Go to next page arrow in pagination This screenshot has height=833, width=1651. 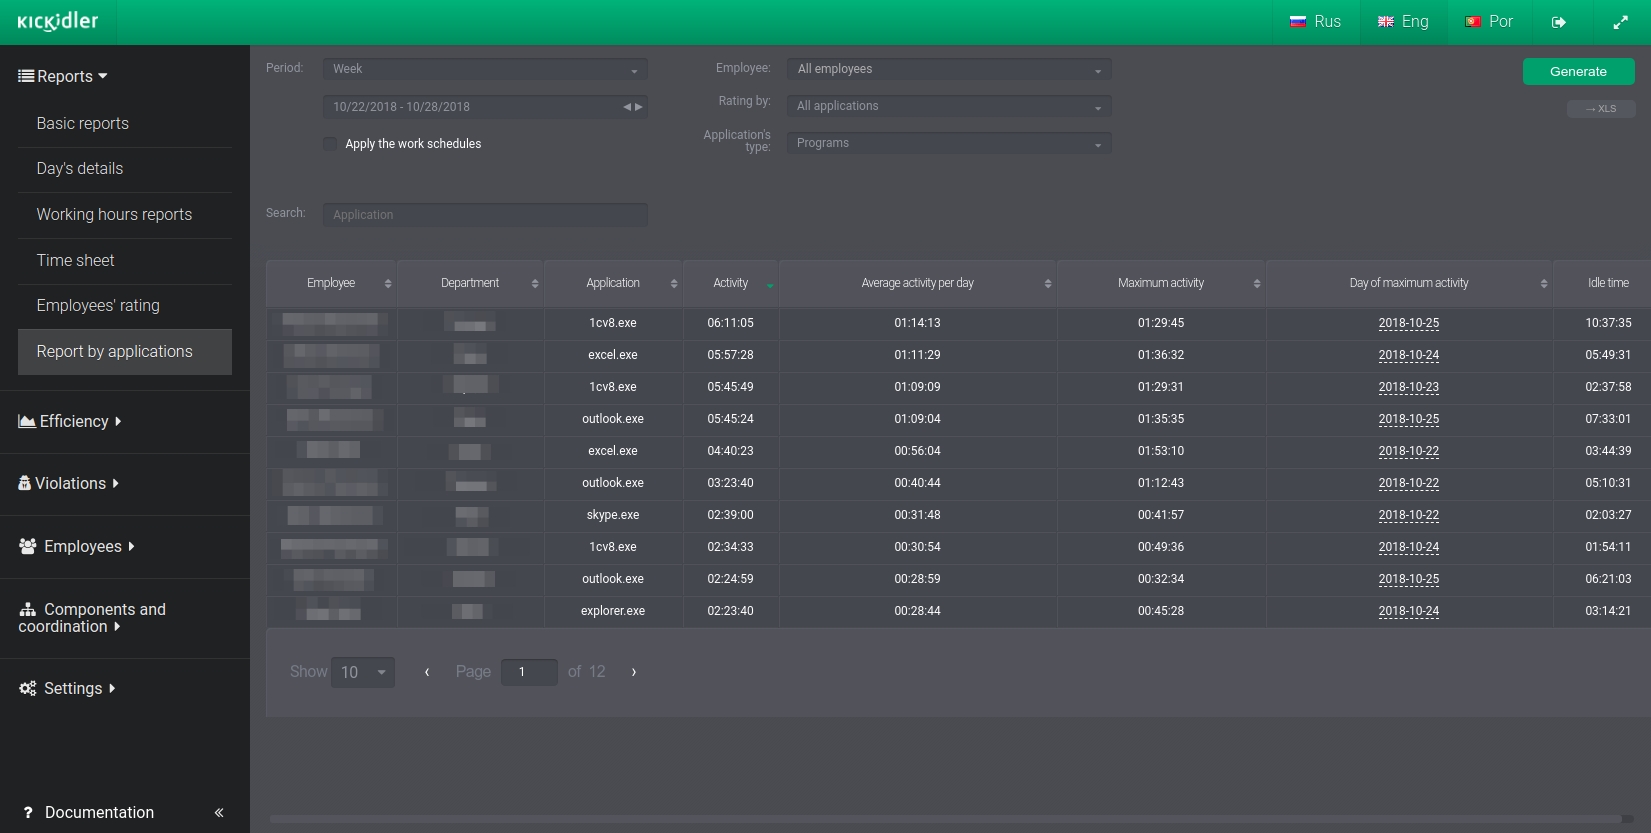point(634,672)
